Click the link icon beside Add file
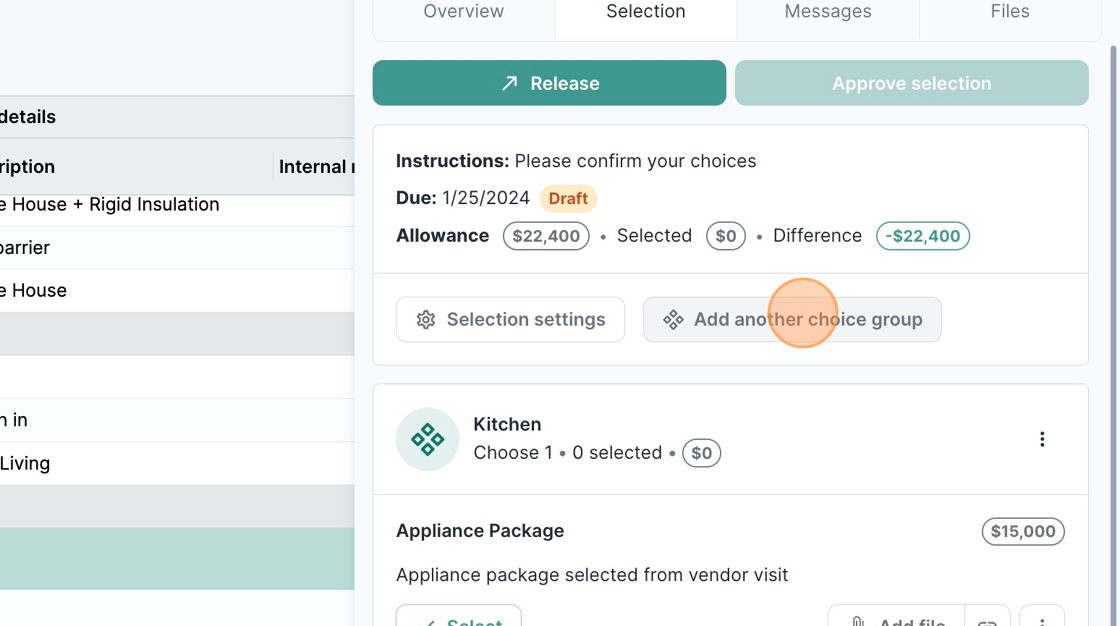The width and height of the screenshot is (1120, 626). click(x=988, y=619)
